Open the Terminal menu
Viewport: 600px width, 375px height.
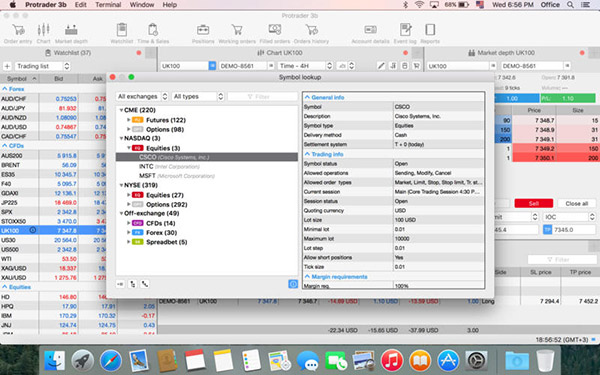pos(108,5)
